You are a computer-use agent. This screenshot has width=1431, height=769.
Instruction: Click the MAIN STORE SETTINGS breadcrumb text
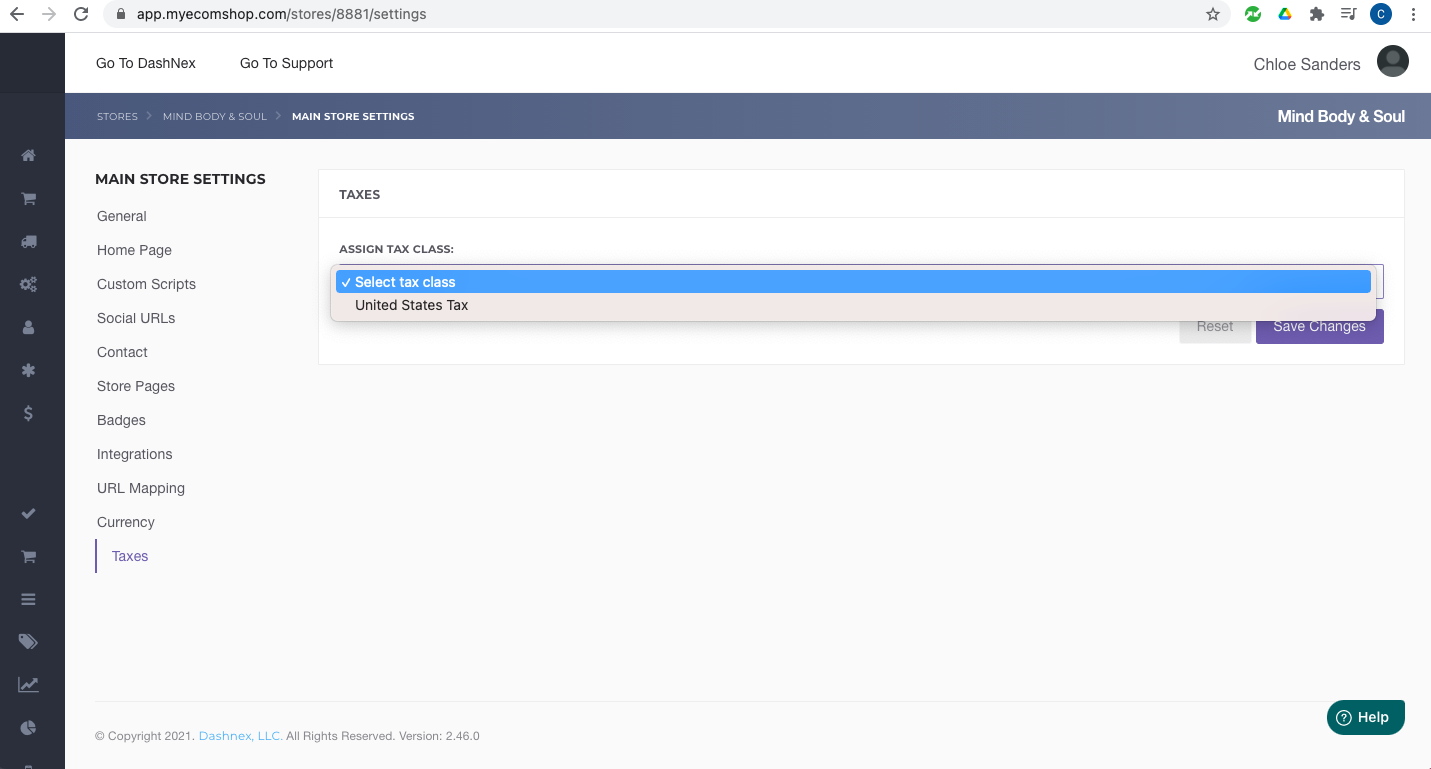pos(353,116)
